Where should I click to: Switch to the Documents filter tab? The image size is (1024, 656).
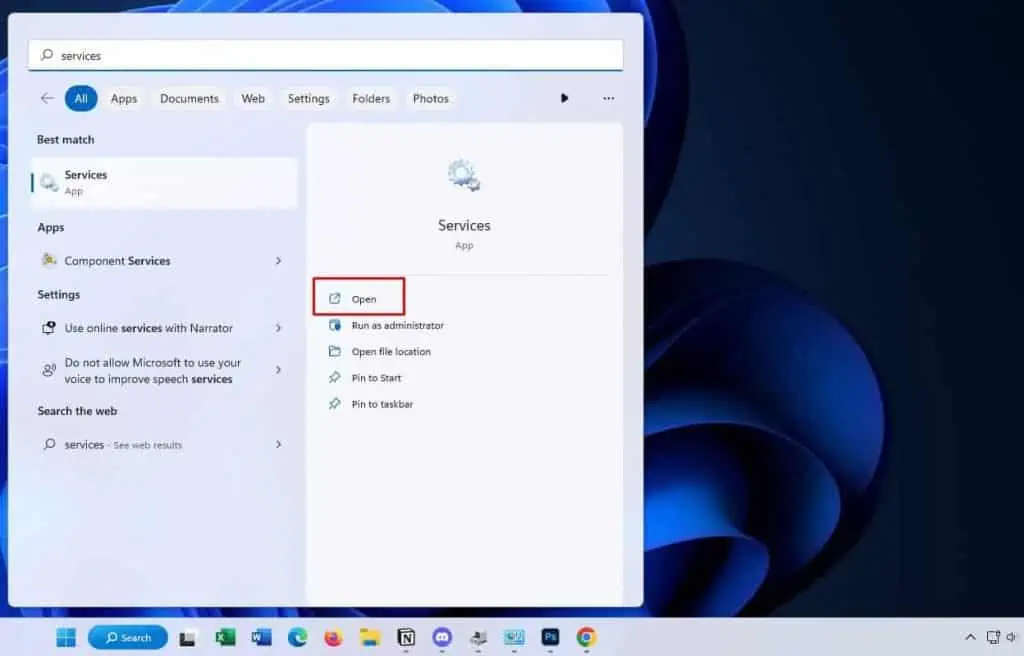point(189,98)
